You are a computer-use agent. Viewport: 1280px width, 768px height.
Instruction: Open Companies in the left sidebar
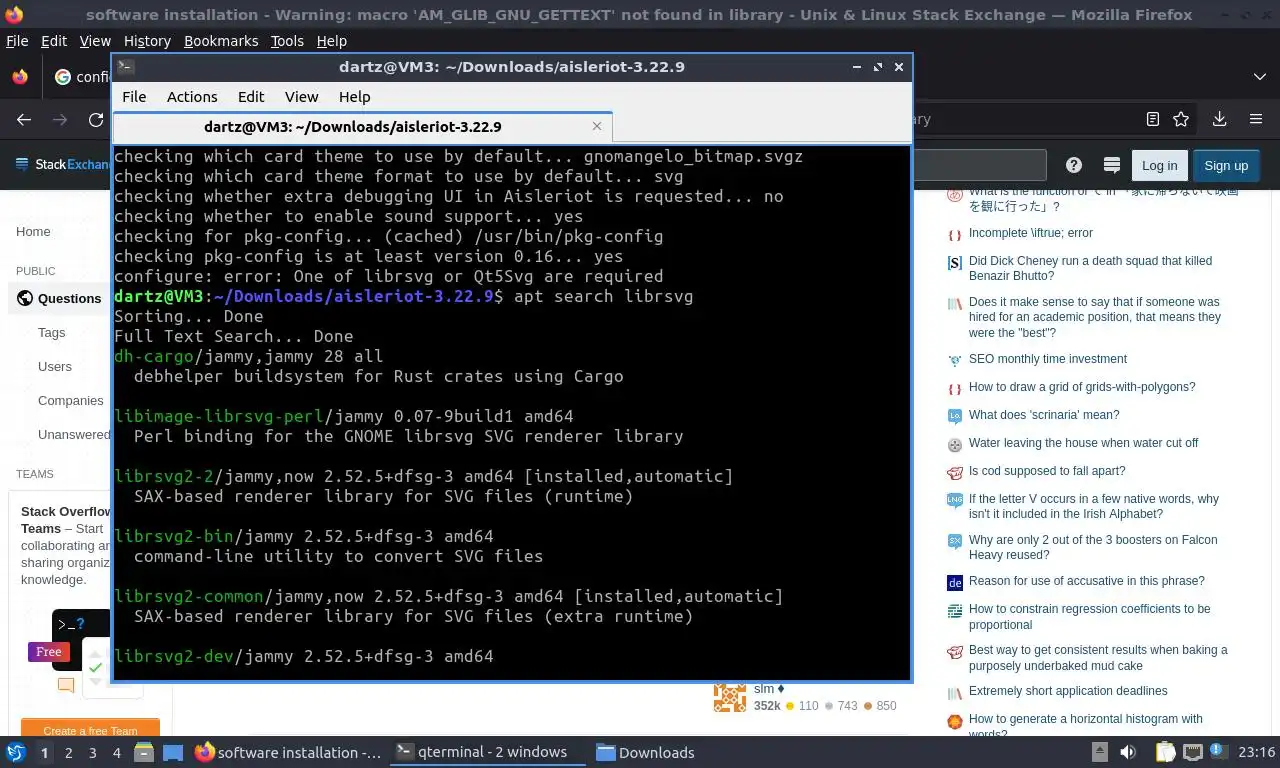[70, 400]
